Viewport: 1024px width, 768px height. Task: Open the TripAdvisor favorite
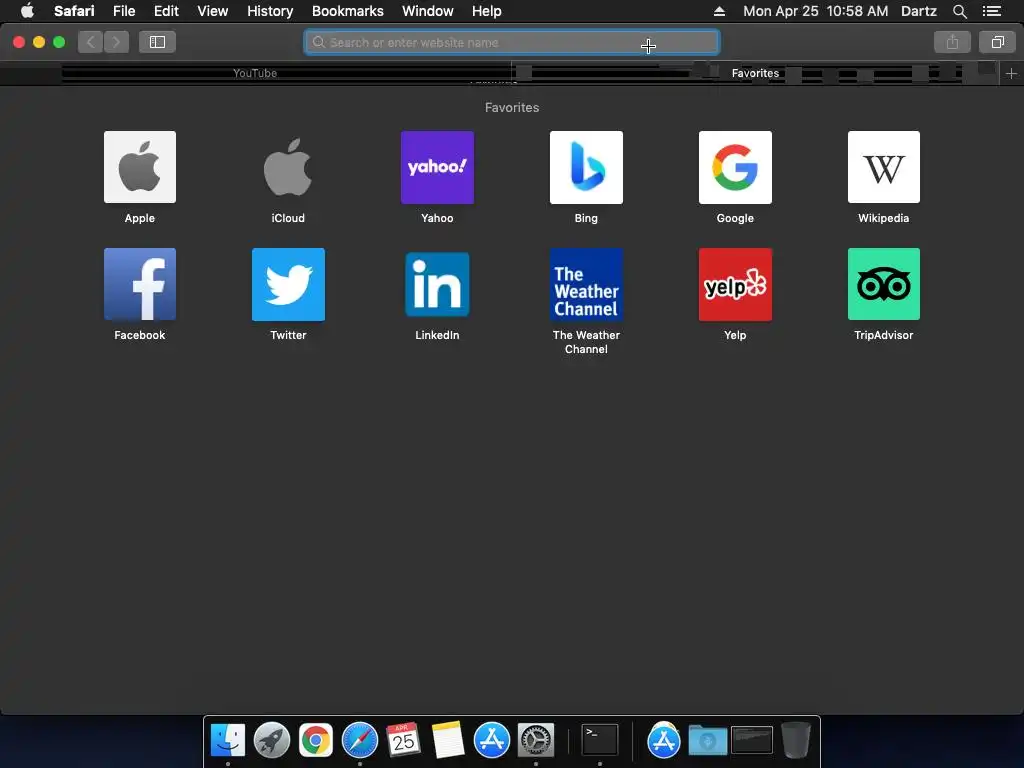pos(884,284)
